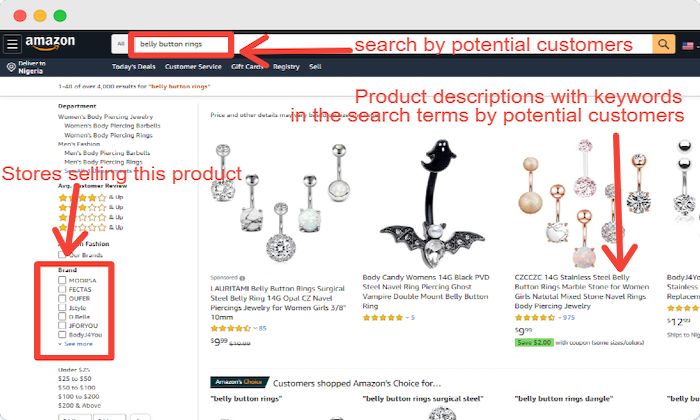The width and height of the screenshot is (700, 420).
Task: Open Today's Deals in navigation bar
Action: pyautogui.click(x=133, y=67)
